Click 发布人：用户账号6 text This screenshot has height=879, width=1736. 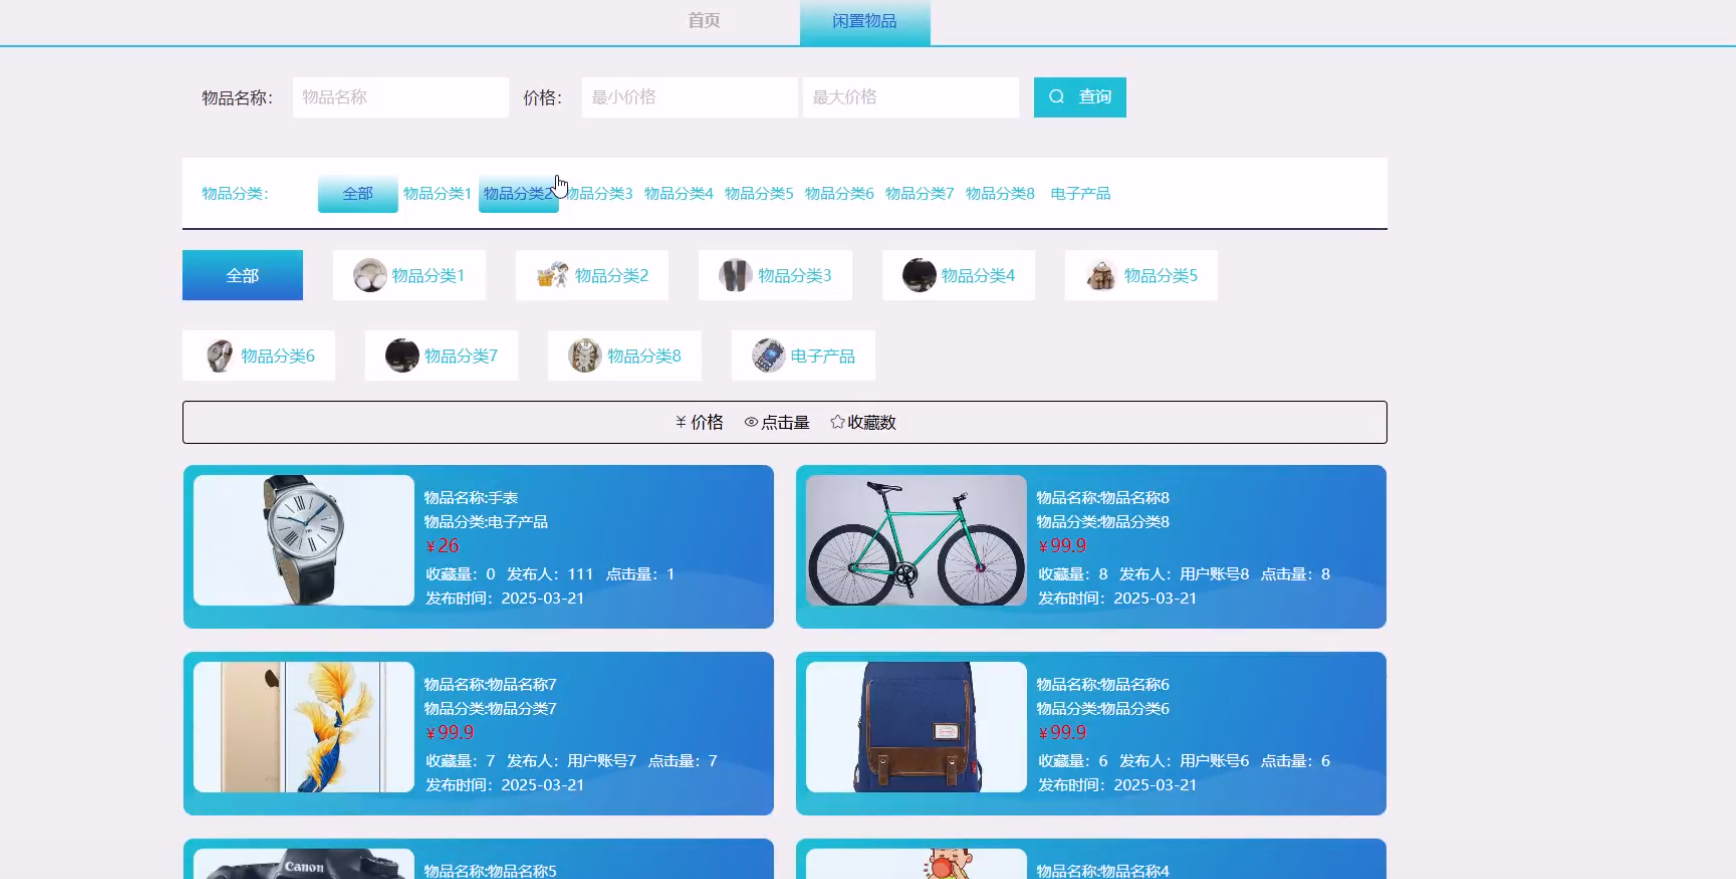pyautogui.click(x=1184, y=762)
